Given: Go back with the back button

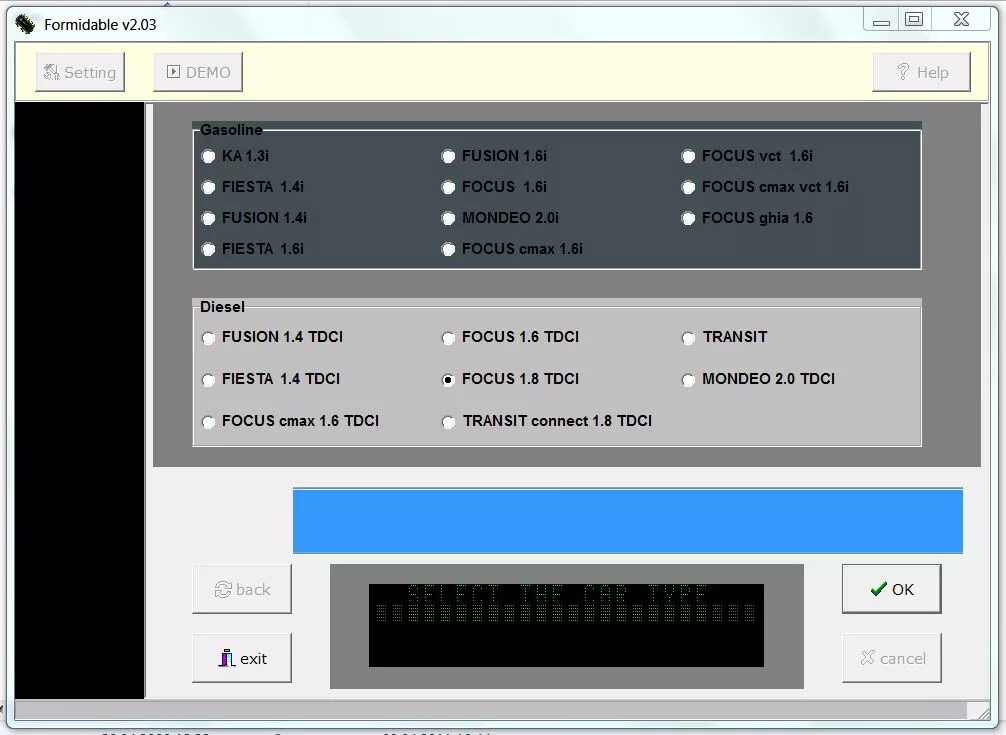Looking at the screenshot, I should point(242,589).
